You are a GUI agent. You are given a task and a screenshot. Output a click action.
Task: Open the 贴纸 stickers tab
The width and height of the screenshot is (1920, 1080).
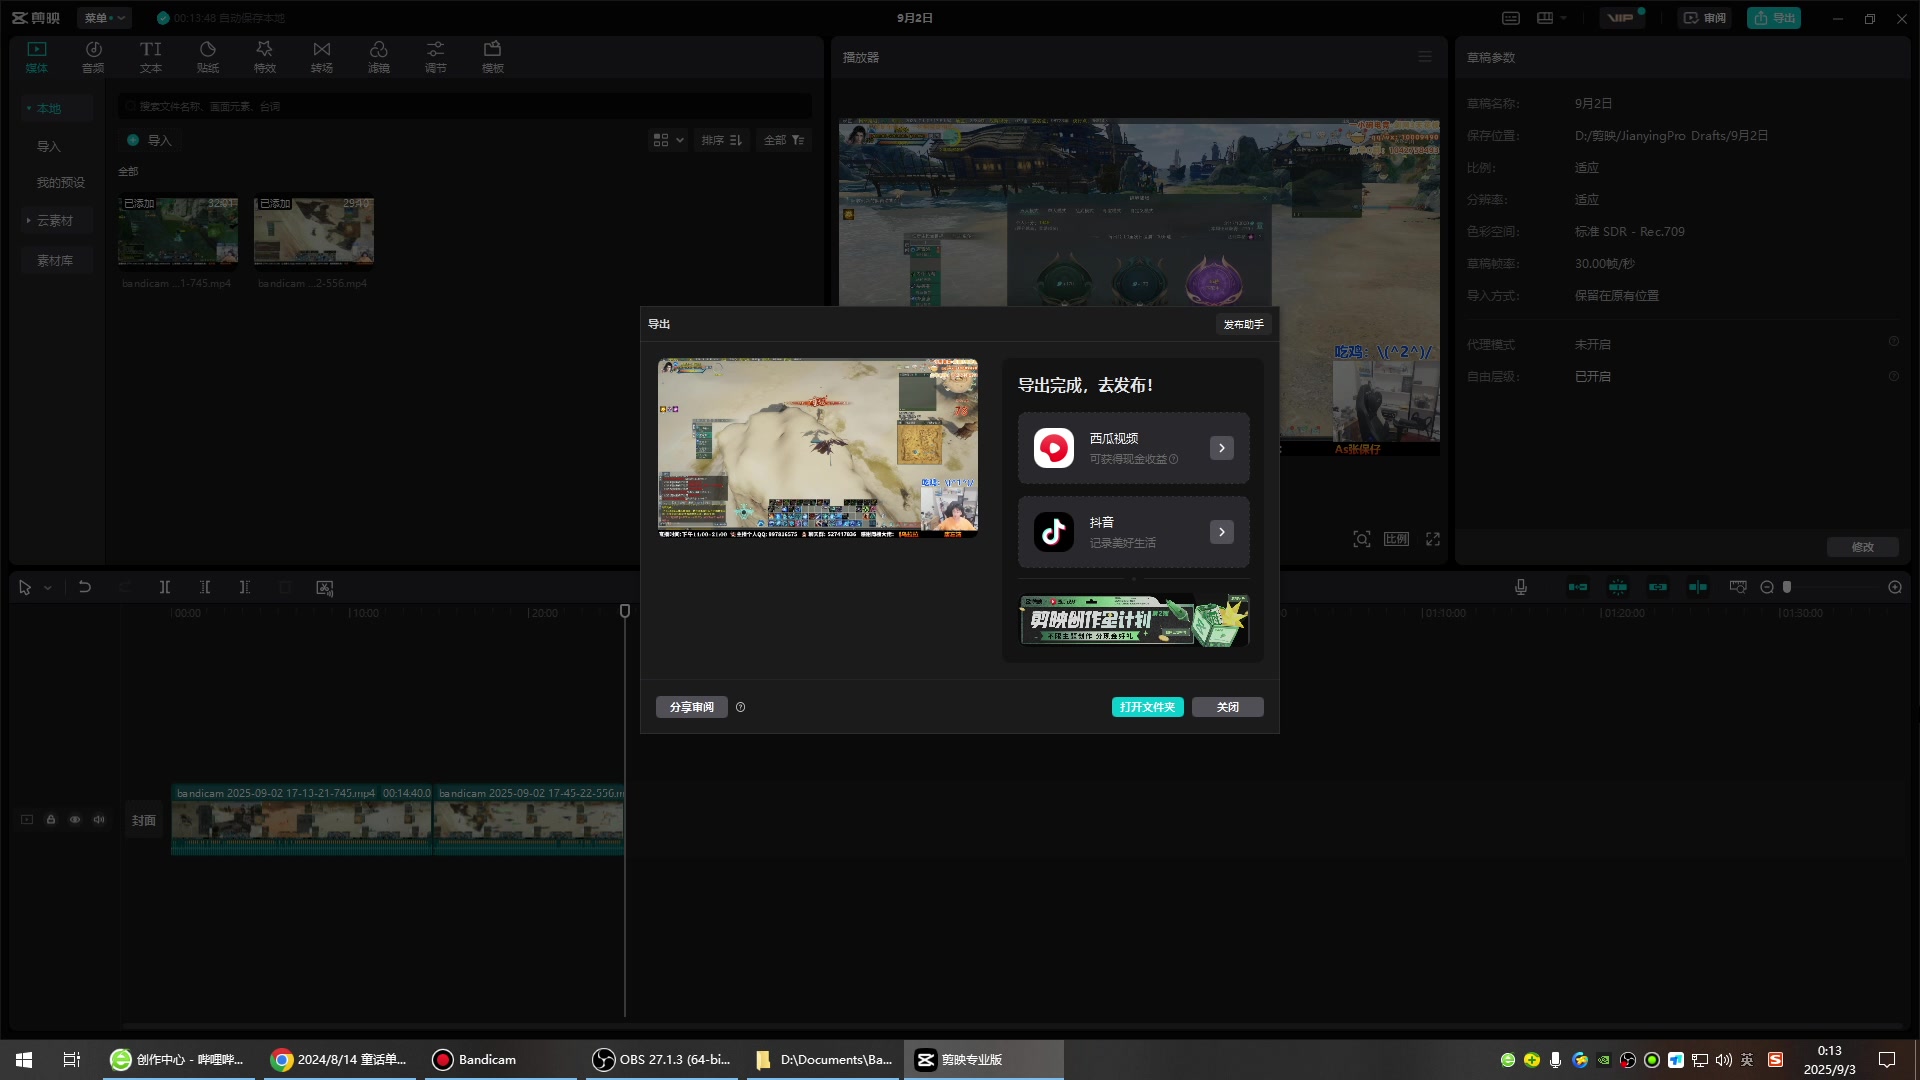point(208,57)
